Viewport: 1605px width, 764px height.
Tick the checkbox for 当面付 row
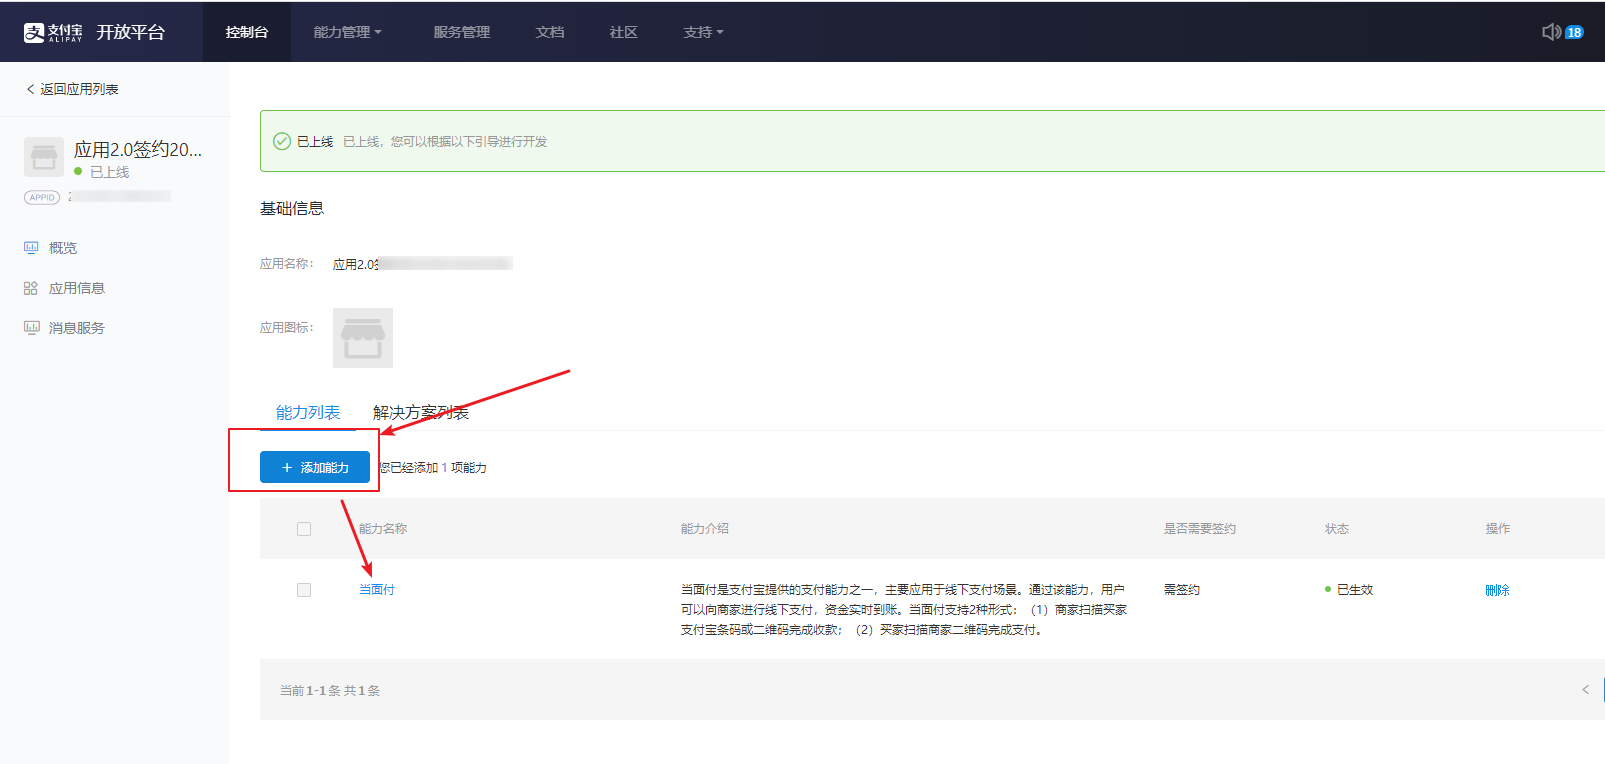[304, 590]
